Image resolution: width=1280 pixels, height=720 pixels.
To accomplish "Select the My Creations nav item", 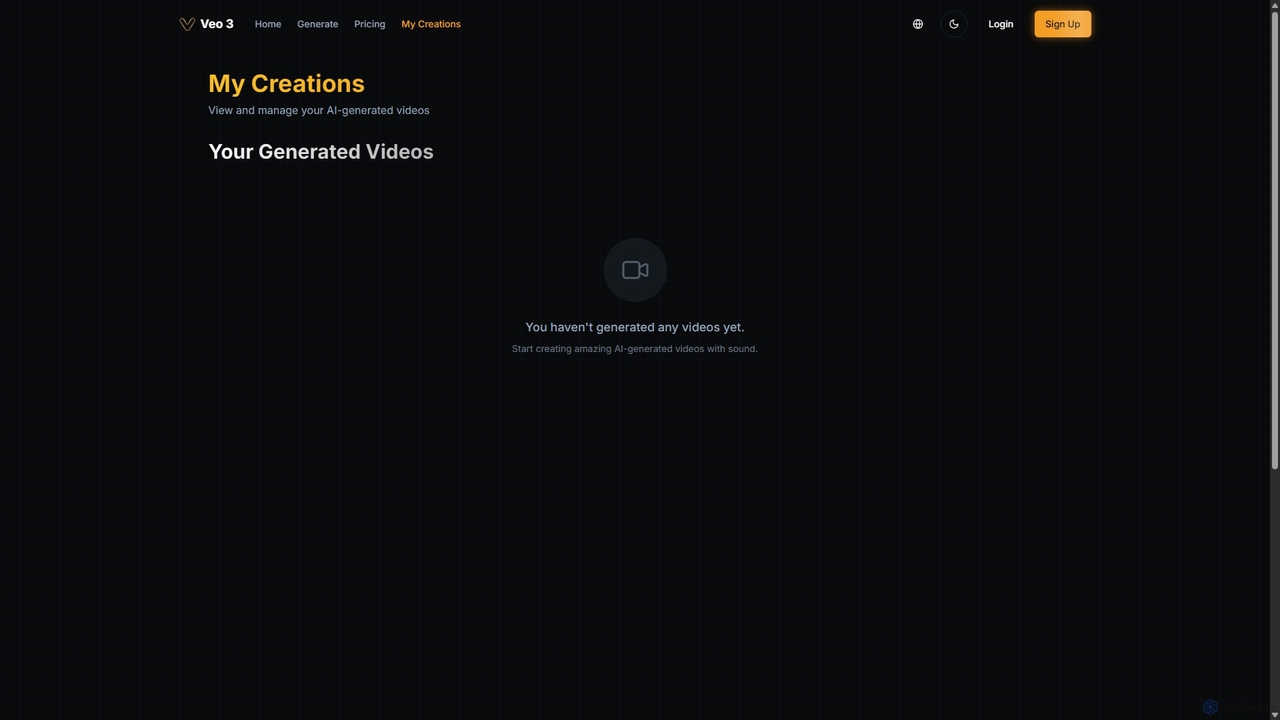I will pyautogui.click(x=431, y=24).
